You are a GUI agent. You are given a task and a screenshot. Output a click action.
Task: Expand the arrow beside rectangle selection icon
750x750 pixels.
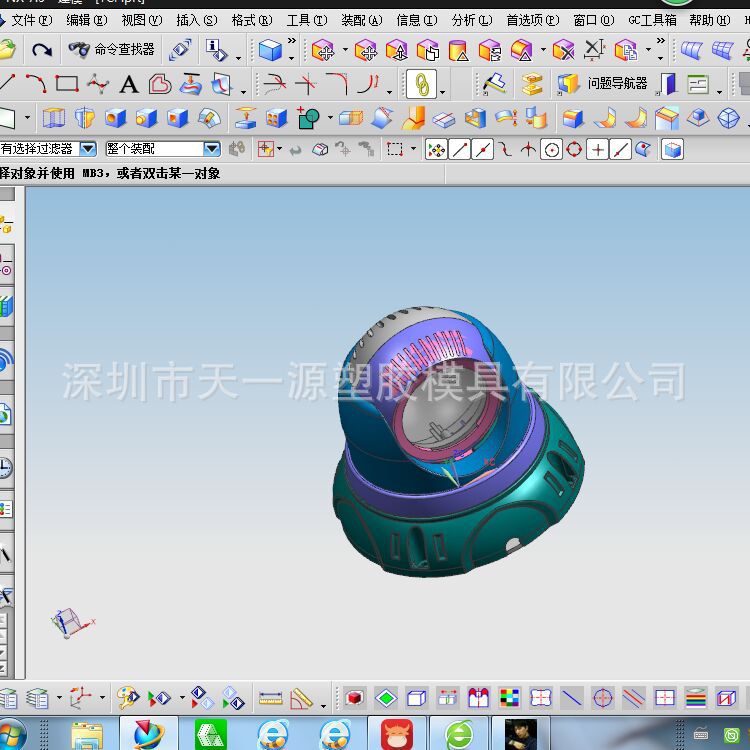(x=413, y=149)
